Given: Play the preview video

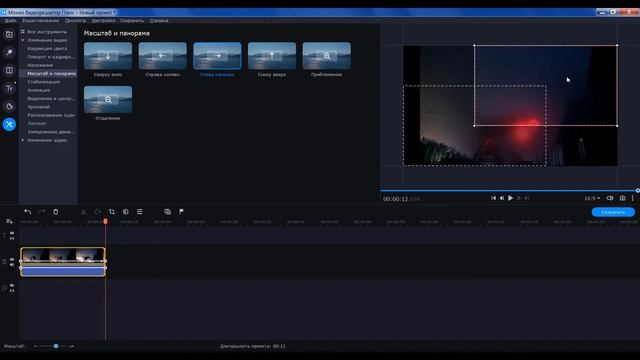Looking at the screenshot, I should pos(510,198).
